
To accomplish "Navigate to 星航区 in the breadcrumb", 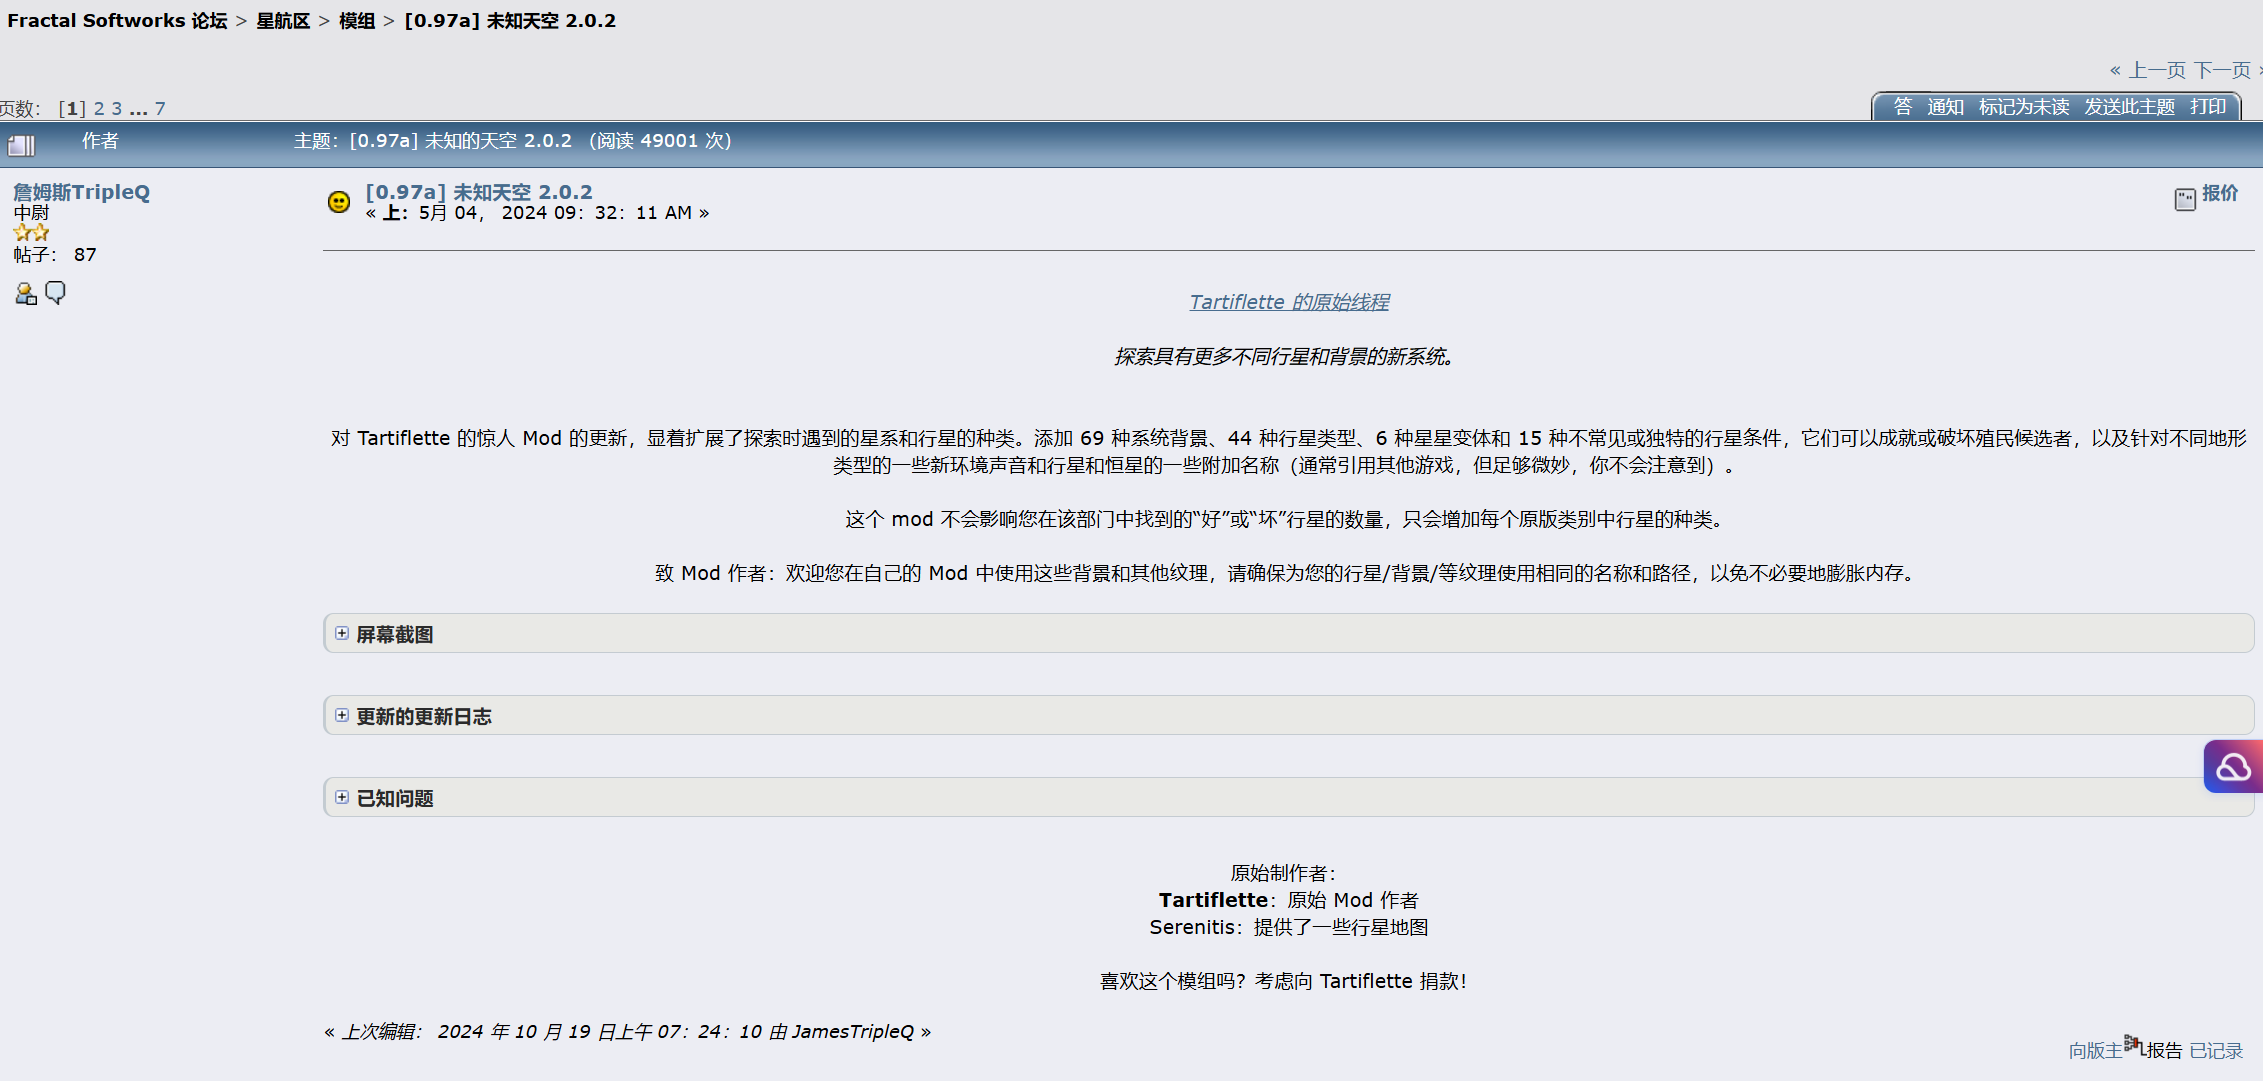I will (283, 20).
